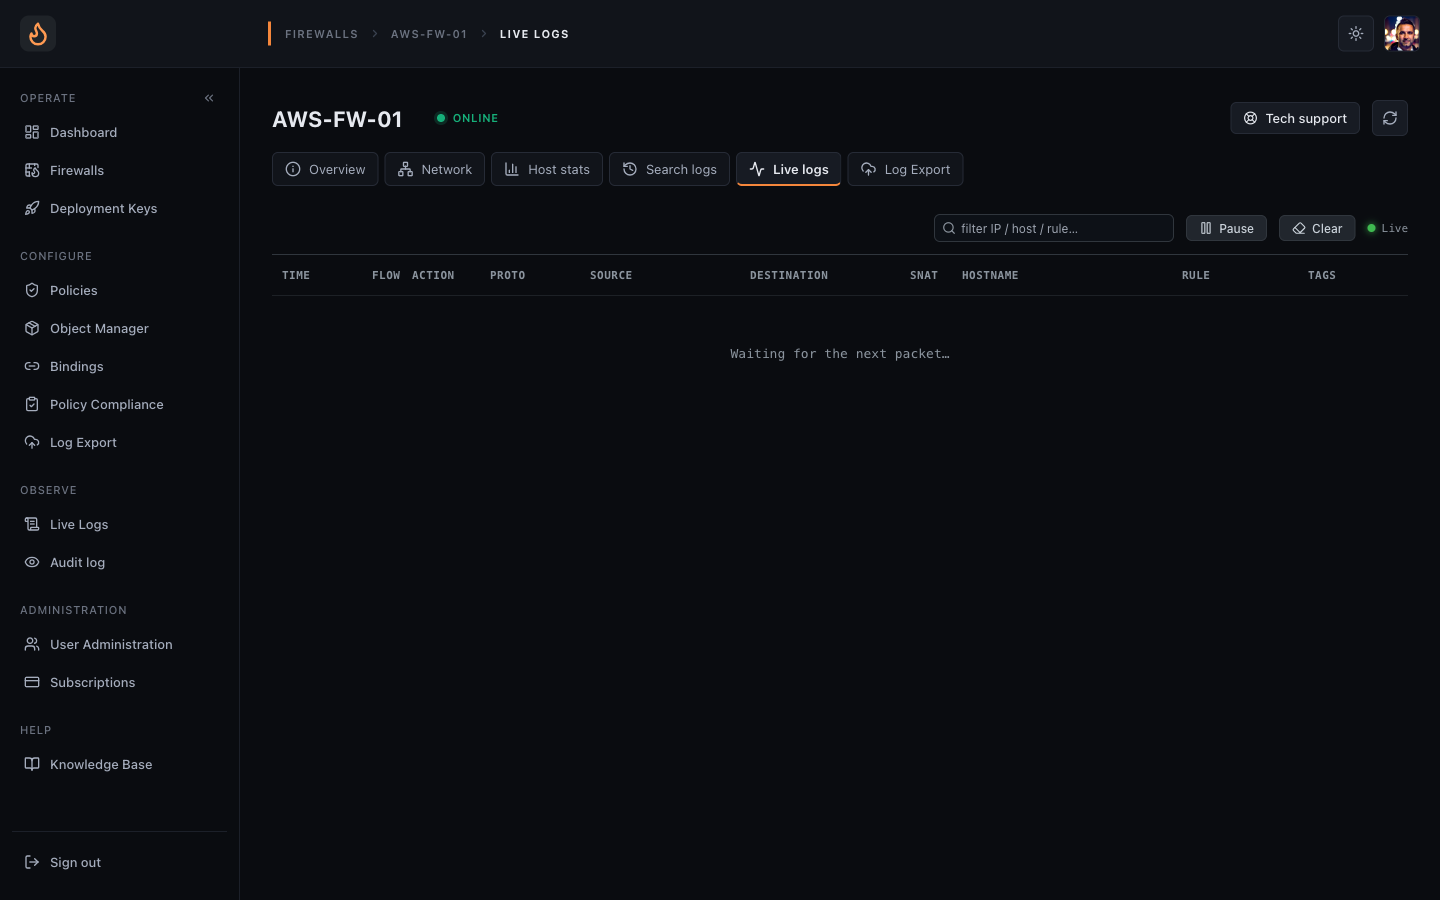Viewport: 1440px width, 900px height.
Task: Switch to the Overview tab
Action: pos(325,169)
